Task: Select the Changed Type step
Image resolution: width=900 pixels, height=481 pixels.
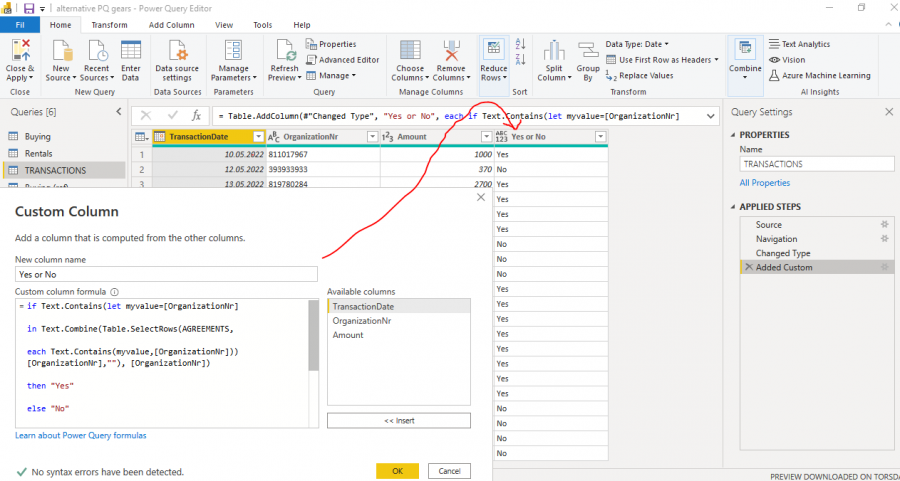Action: [783, 253]
